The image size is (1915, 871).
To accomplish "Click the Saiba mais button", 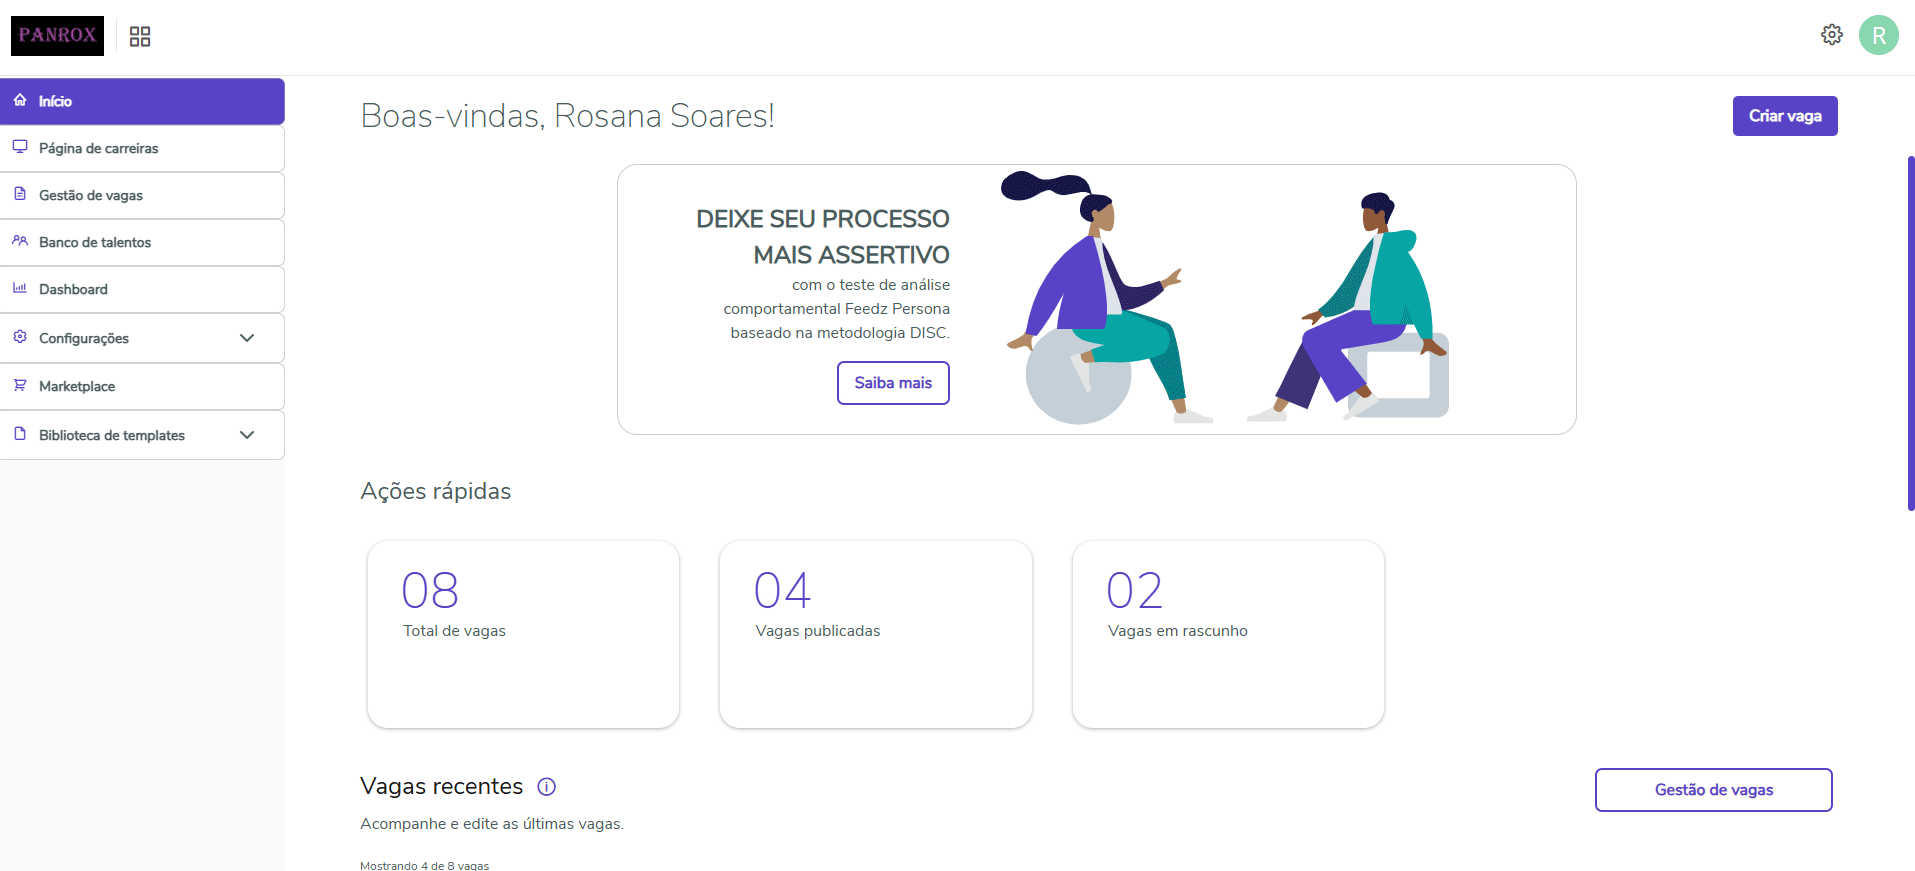I will [893, 383].
